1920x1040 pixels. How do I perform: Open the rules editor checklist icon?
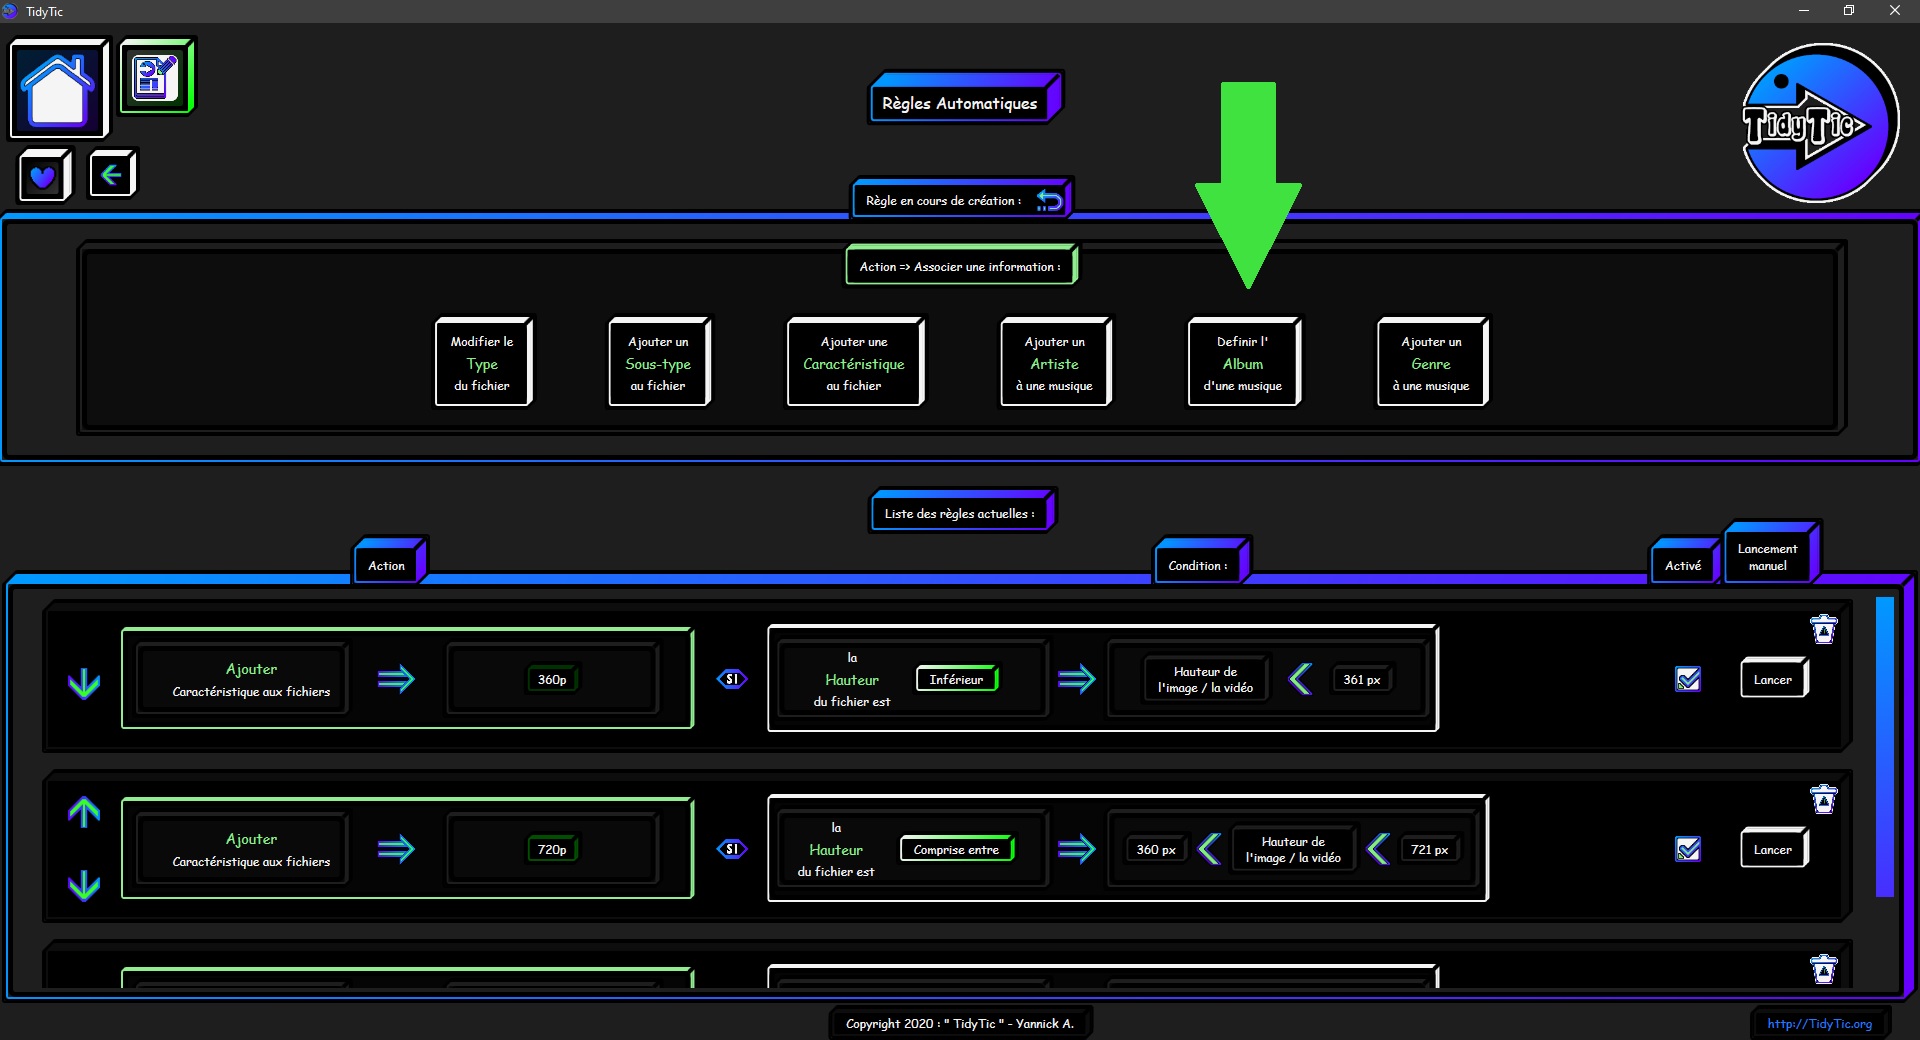click(x=156, y=77)
